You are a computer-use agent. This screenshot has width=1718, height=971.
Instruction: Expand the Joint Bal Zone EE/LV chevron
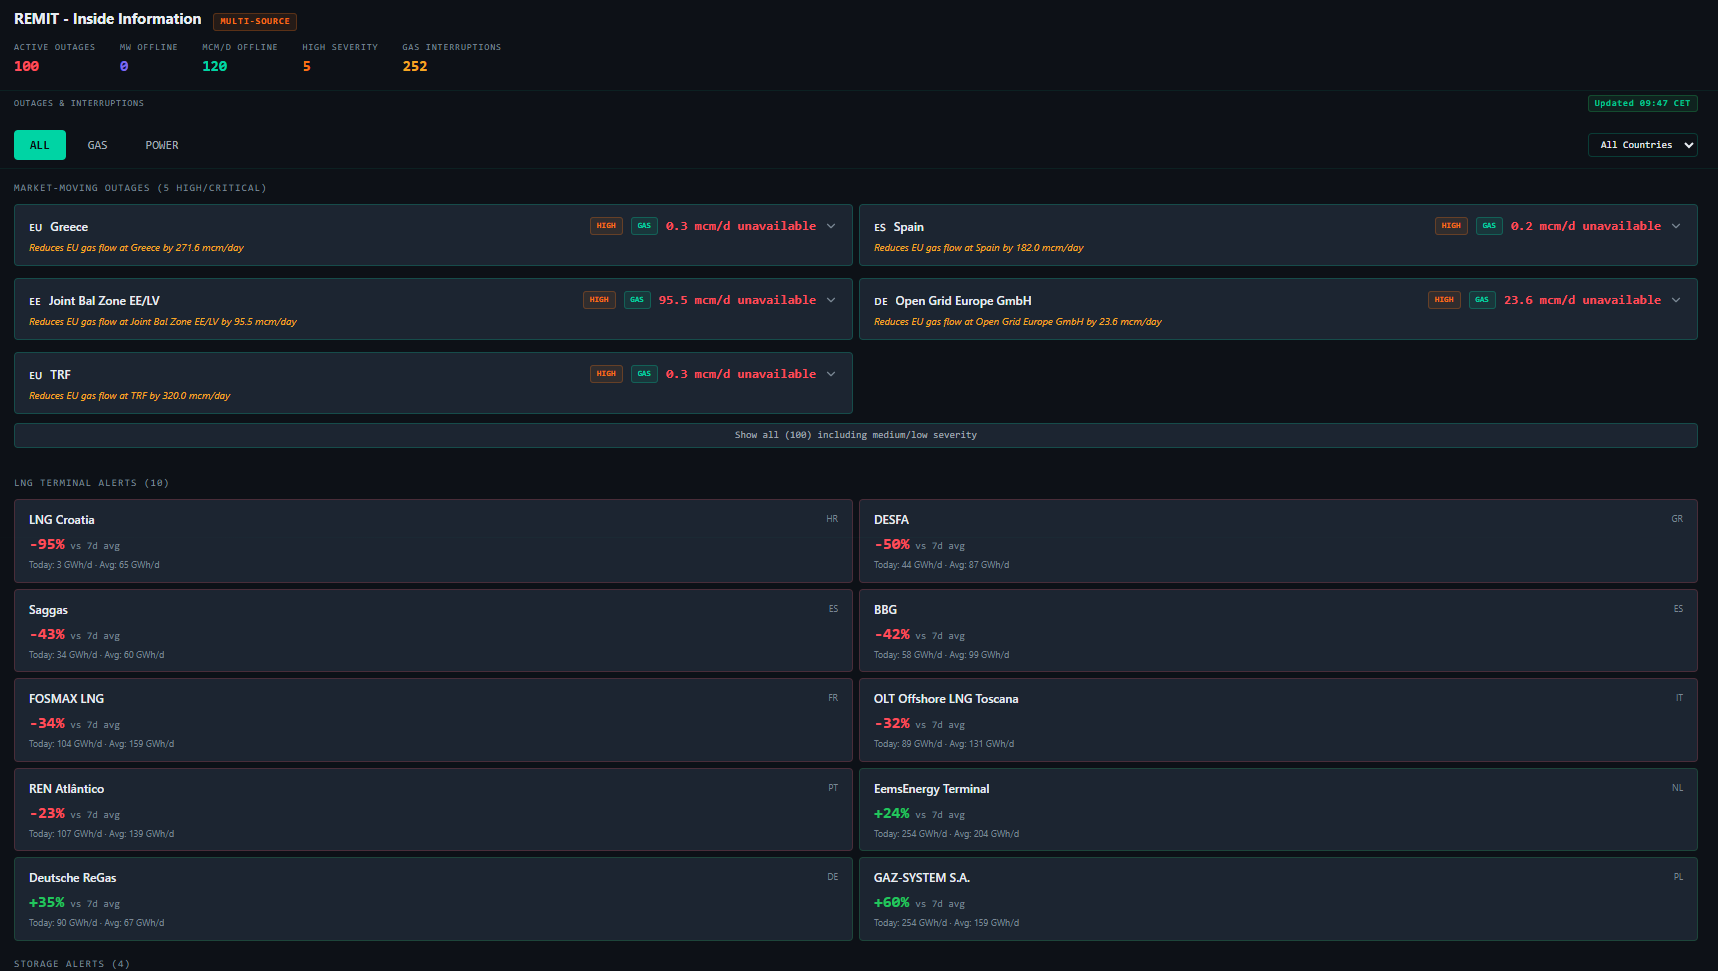(831, 300)
